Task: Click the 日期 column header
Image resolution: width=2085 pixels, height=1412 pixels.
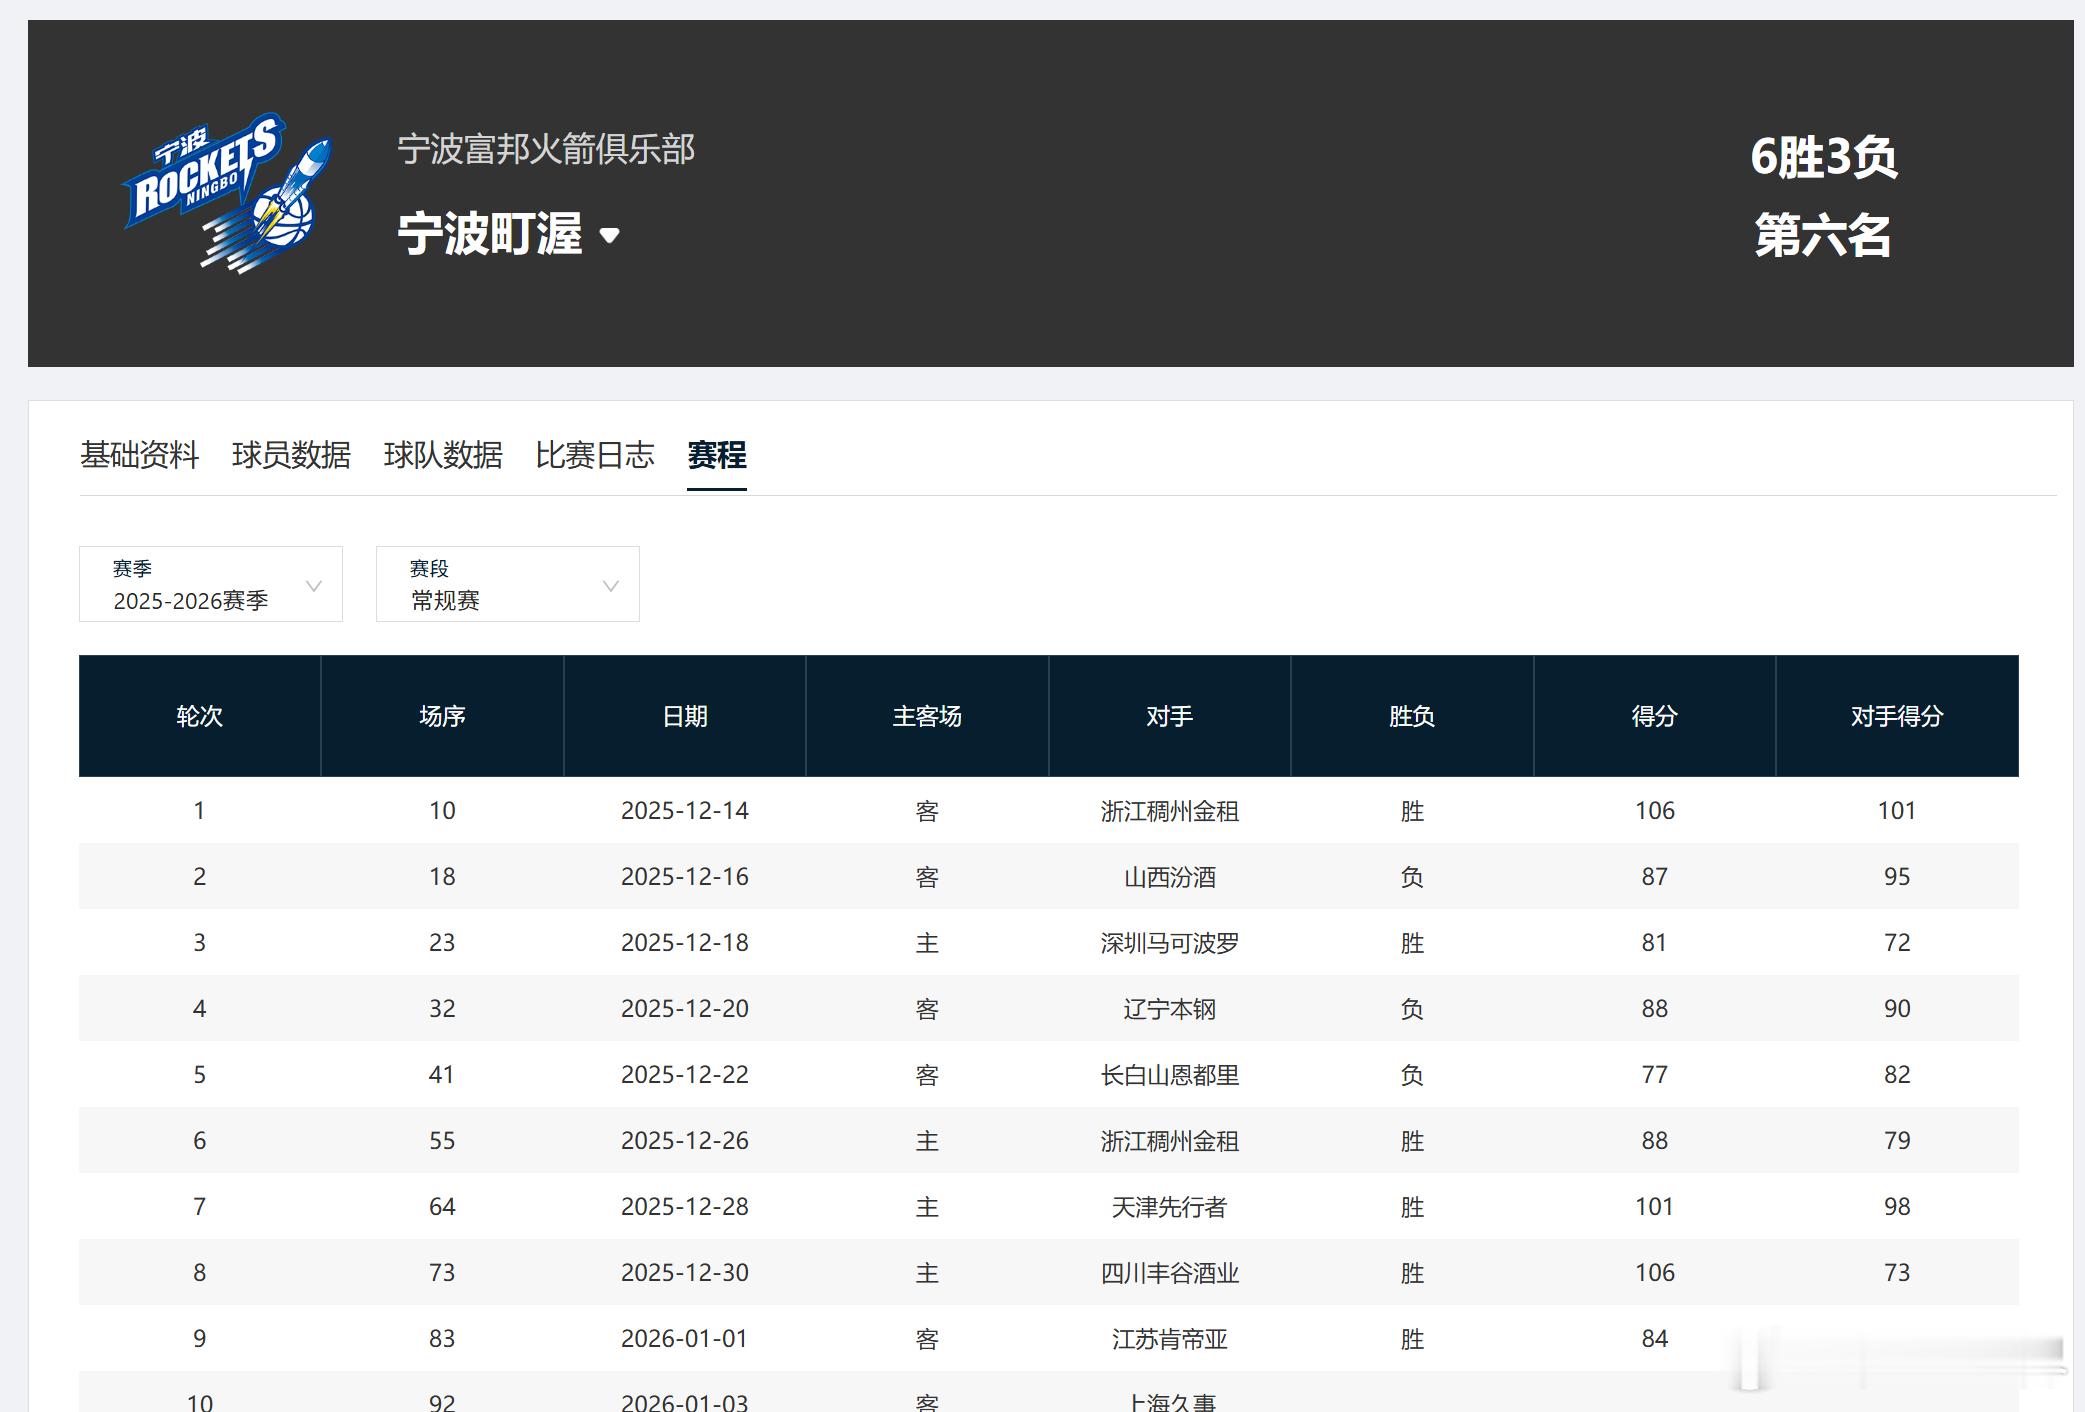Action: (x=684, y=715)
